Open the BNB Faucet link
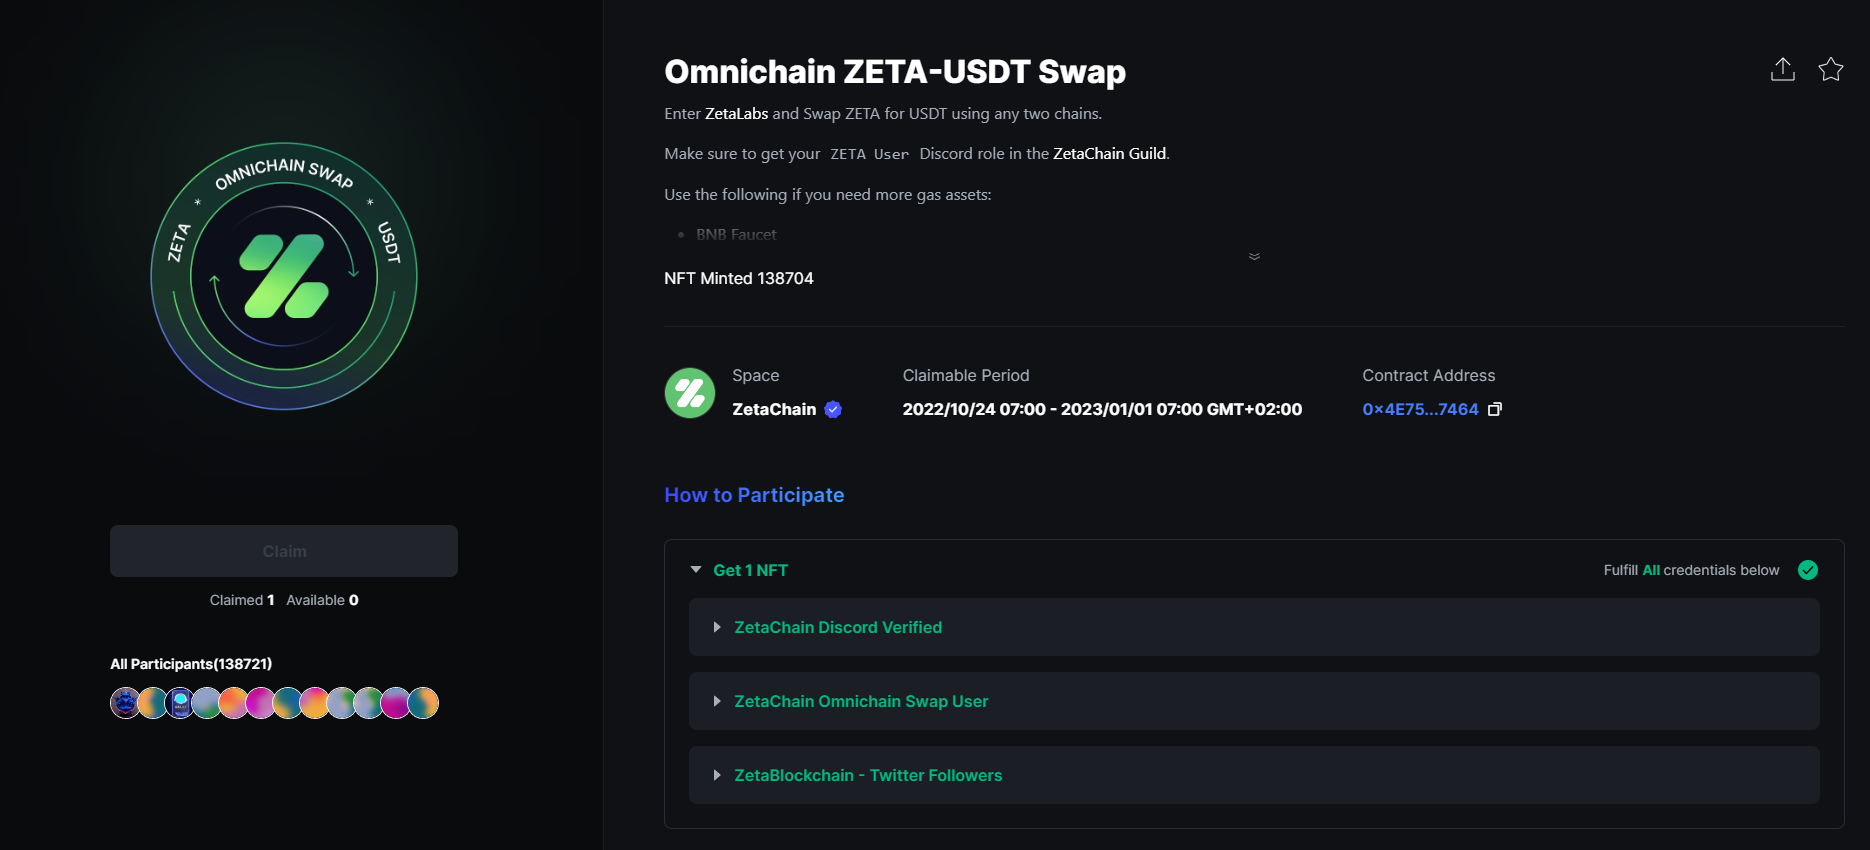This screenshot has width=1870, height=850. click(736, 234)
